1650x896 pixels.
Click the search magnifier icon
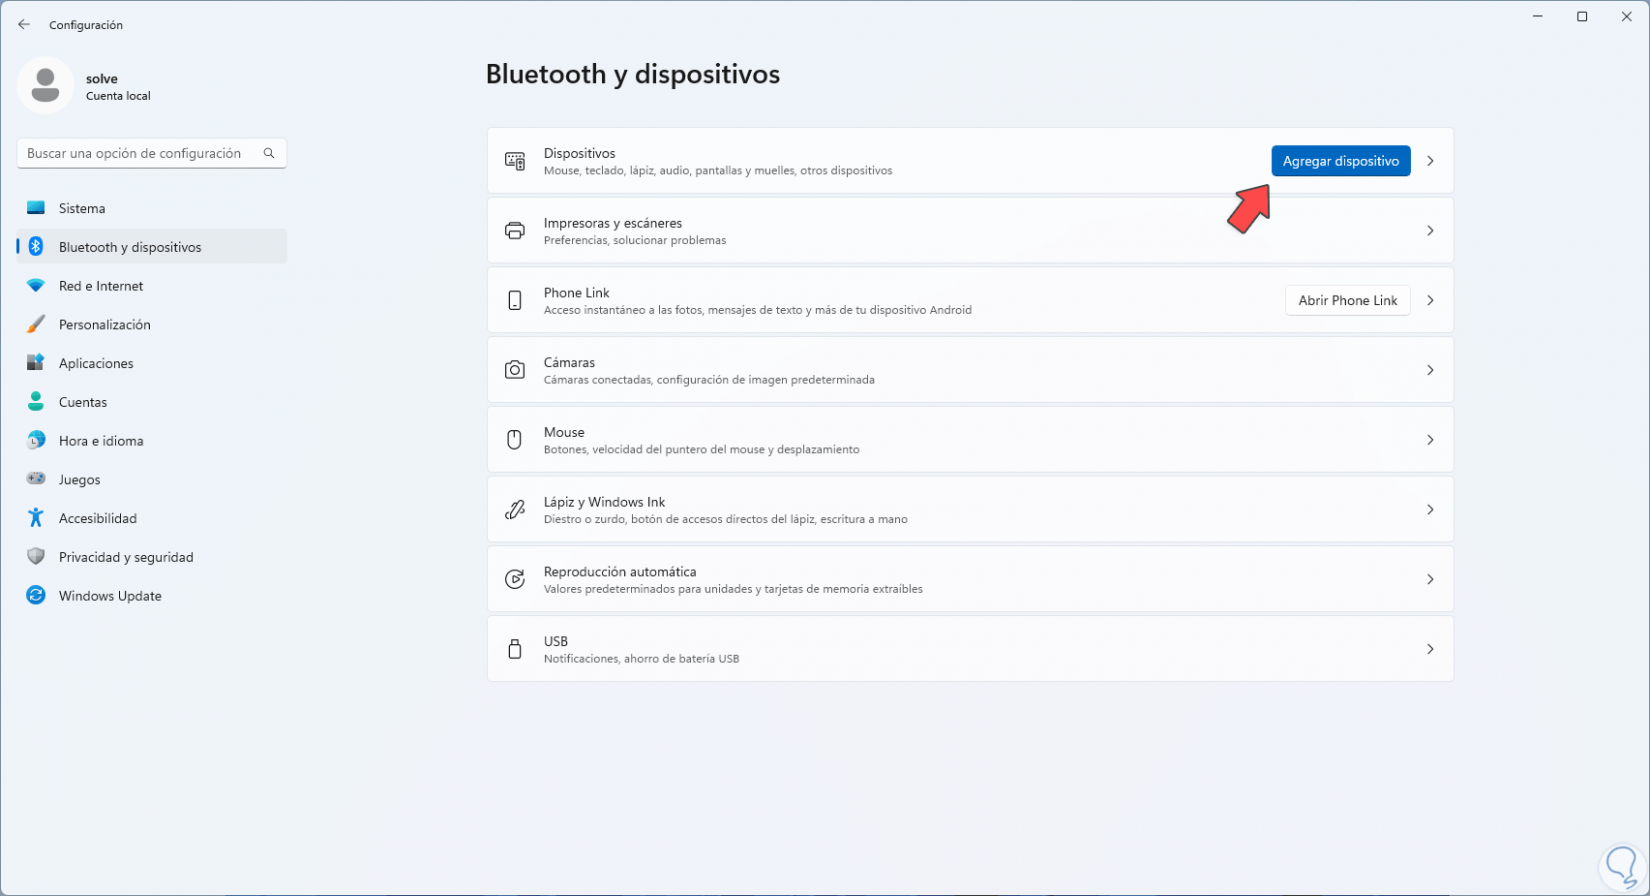269,153
